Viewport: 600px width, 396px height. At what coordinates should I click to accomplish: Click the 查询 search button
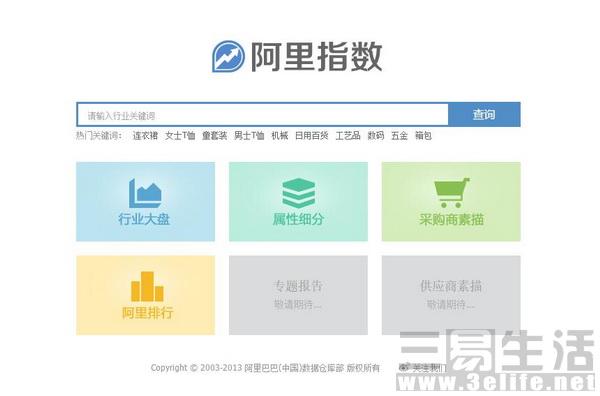484,115
